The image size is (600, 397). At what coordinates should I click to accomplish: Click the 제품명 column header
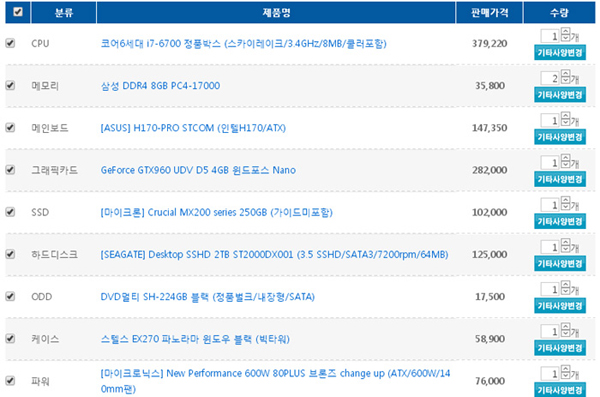click(276, 13)
